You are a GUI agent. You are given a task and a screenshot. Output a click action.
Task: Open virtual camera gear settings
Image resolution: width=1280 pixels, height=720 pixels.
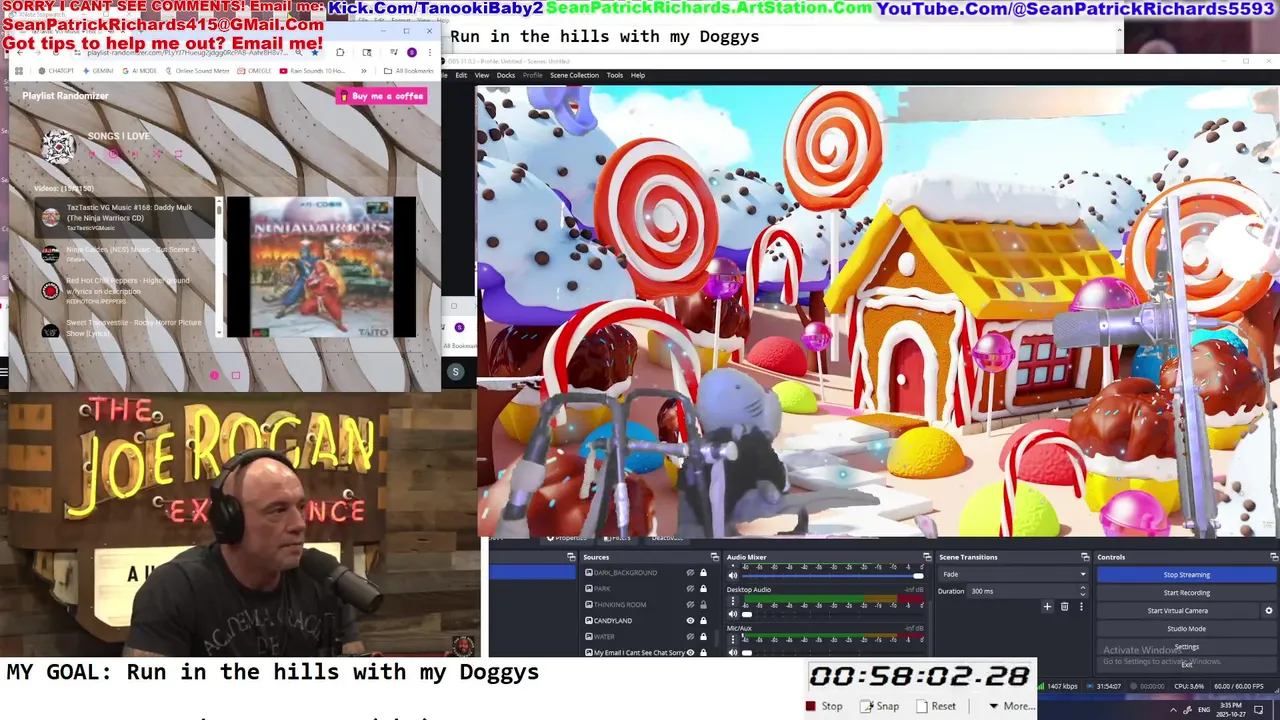(x=1269, y=611)
